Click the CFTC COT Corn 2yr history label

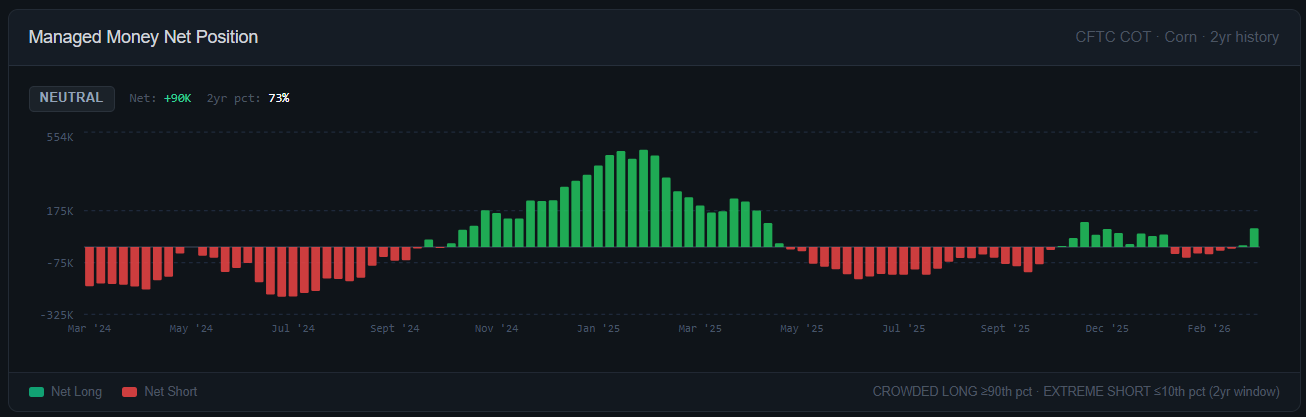[1177, 37]
